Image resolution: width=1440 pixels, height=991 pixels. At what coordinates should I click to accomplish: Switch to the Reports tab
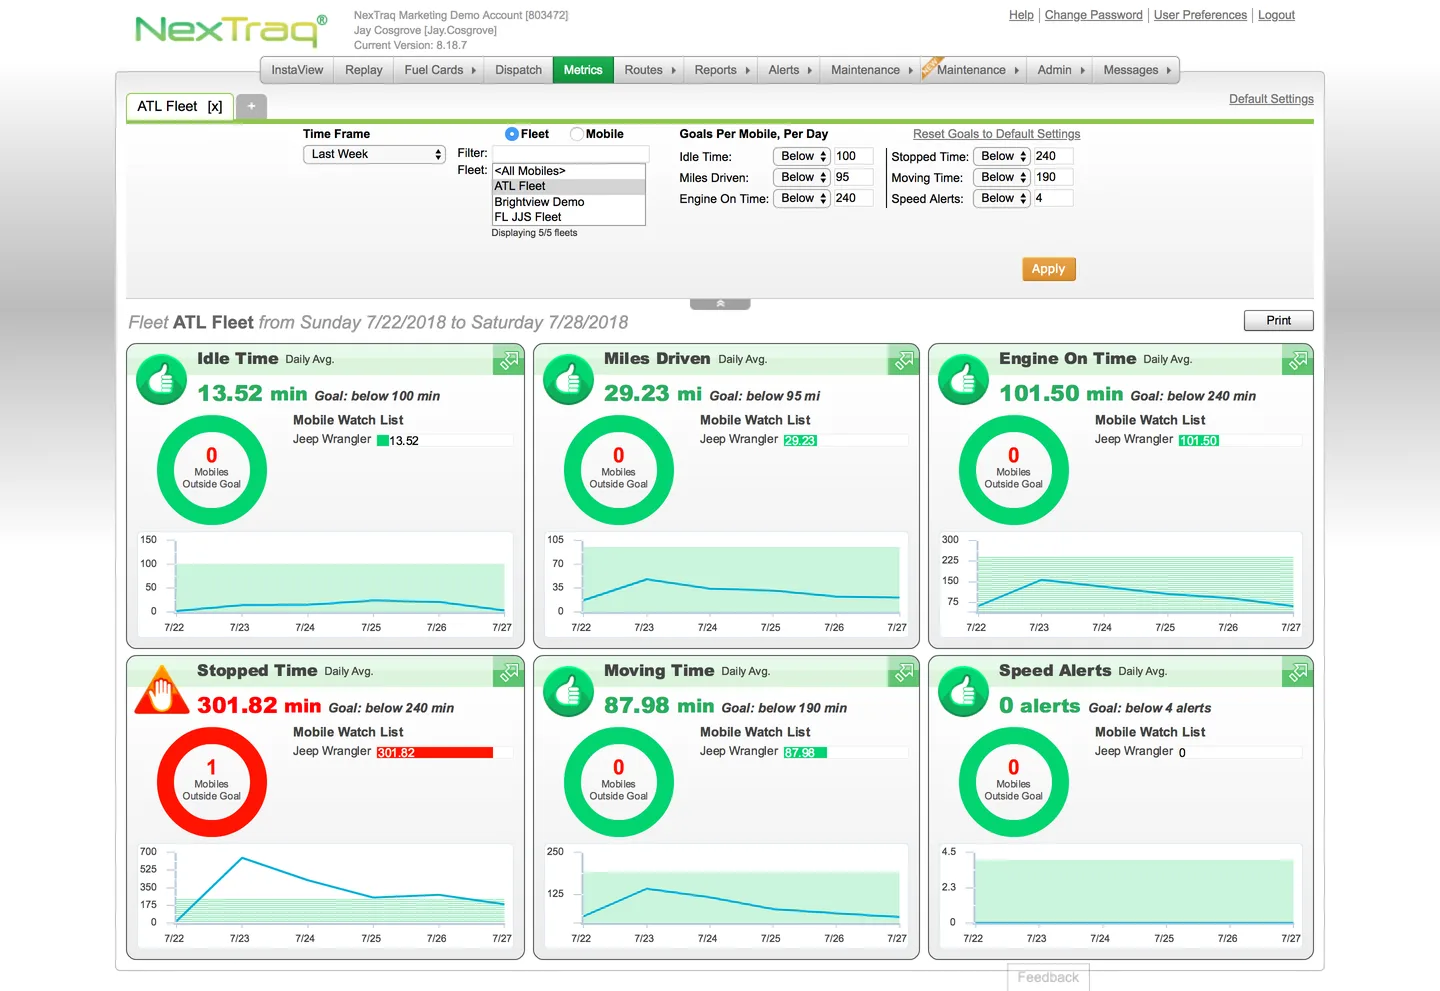coord(715,70)
